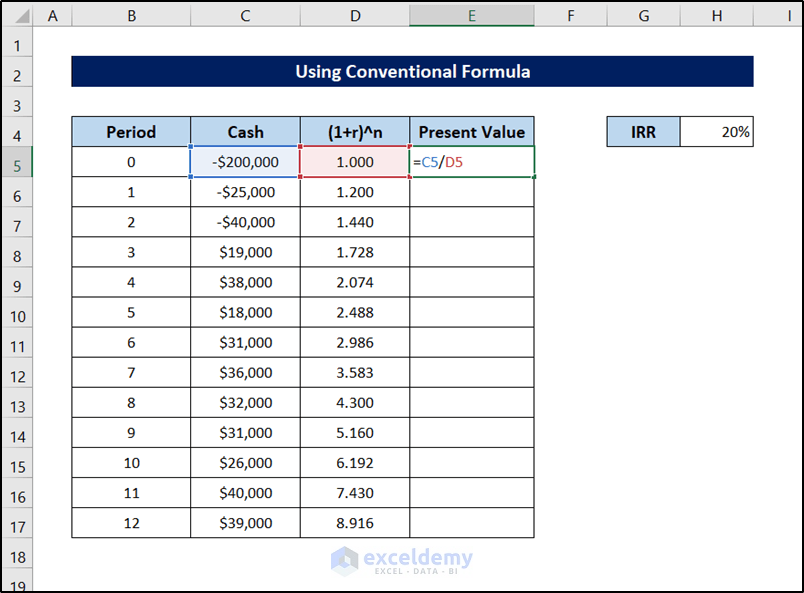Select the cell with value 8.916
The image size is (804, 593).
355,523
